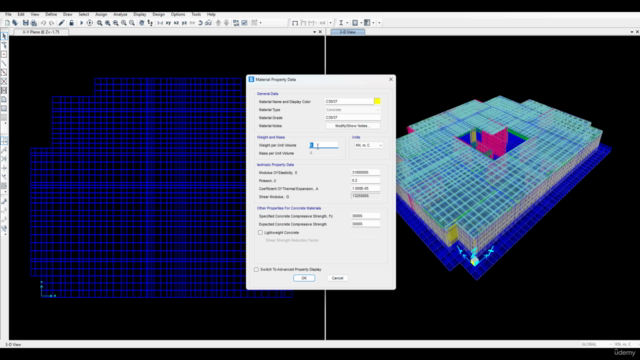640x360 pixels.
Task: Click the yellow material display color swatch
Action: 377,101
